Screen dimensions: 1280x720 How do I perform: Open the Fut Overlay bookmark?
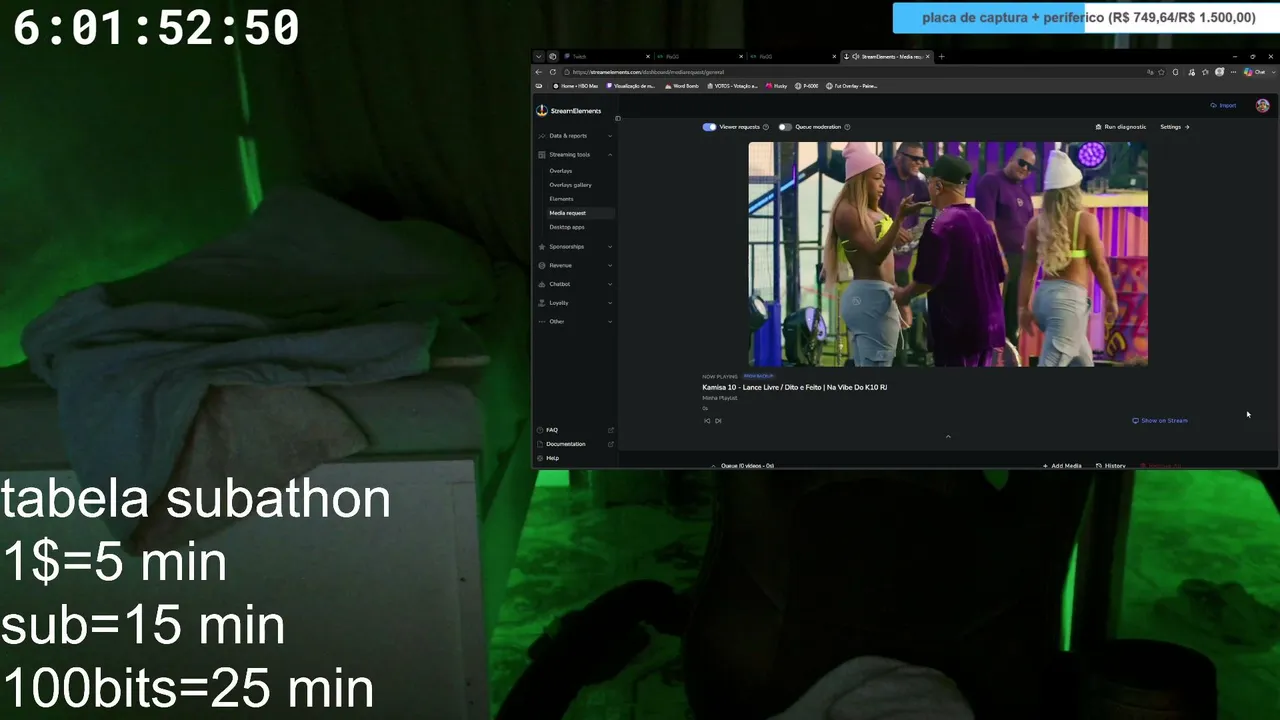[852, 86]
